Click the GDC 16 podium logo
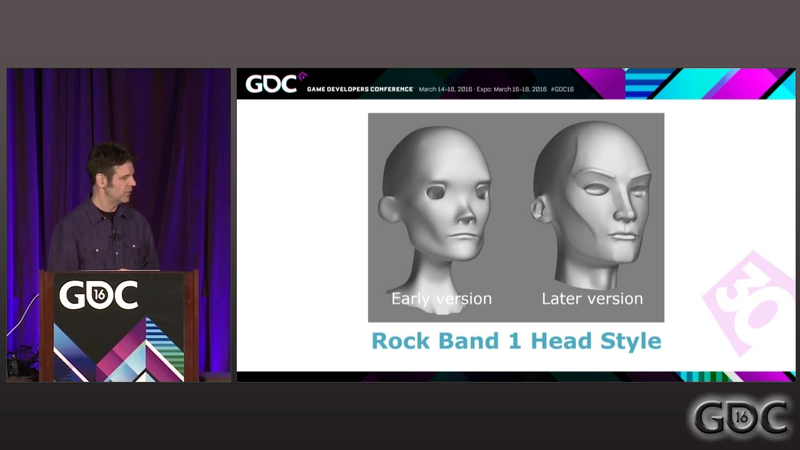Image resolution: width=800 pixels, height=450 pixels. (98, 294)
